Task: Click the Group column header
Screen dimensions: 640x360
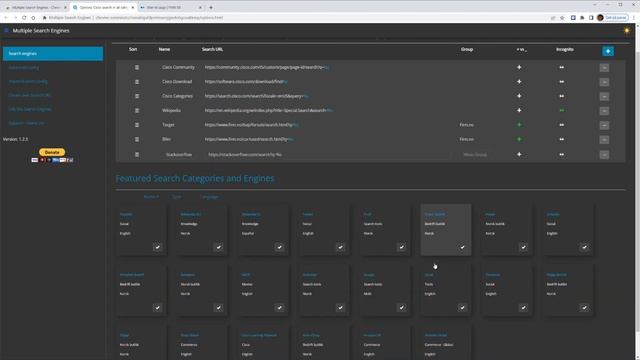Action: (x=467, y=49)
